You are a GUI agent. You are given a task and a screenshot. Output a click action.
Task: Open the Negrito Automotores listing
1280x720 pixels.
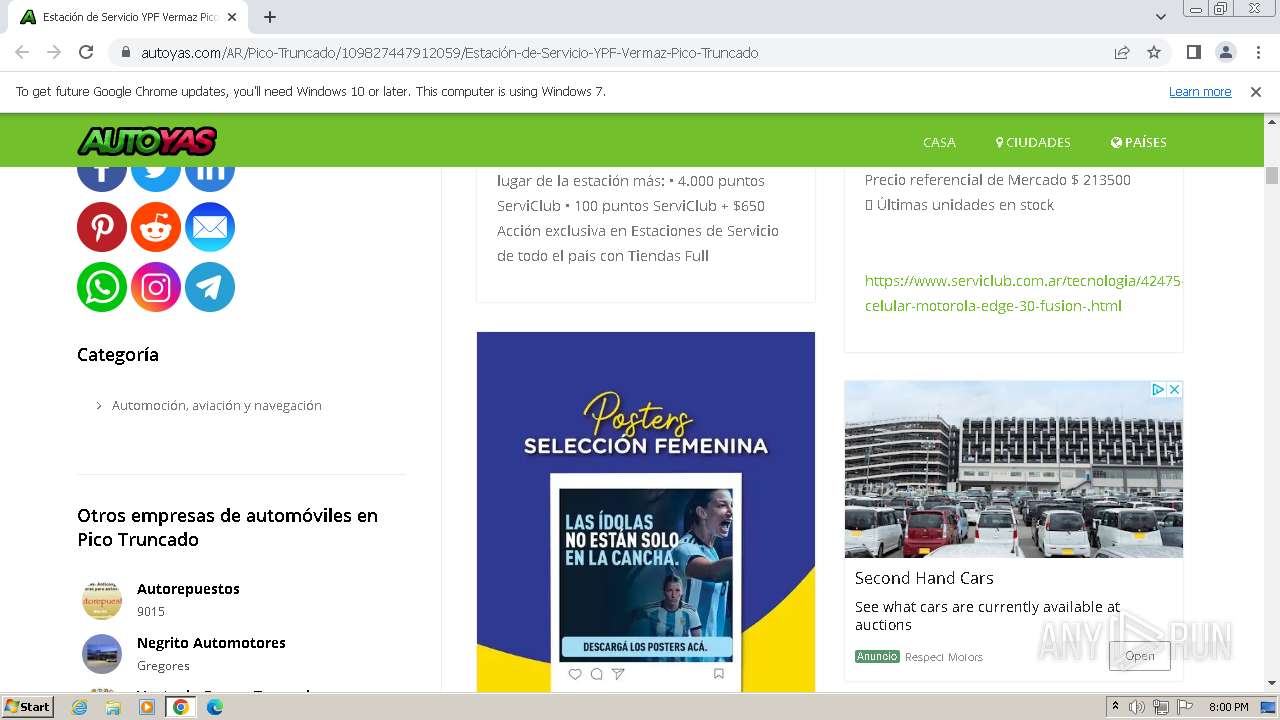pos(211,643)
